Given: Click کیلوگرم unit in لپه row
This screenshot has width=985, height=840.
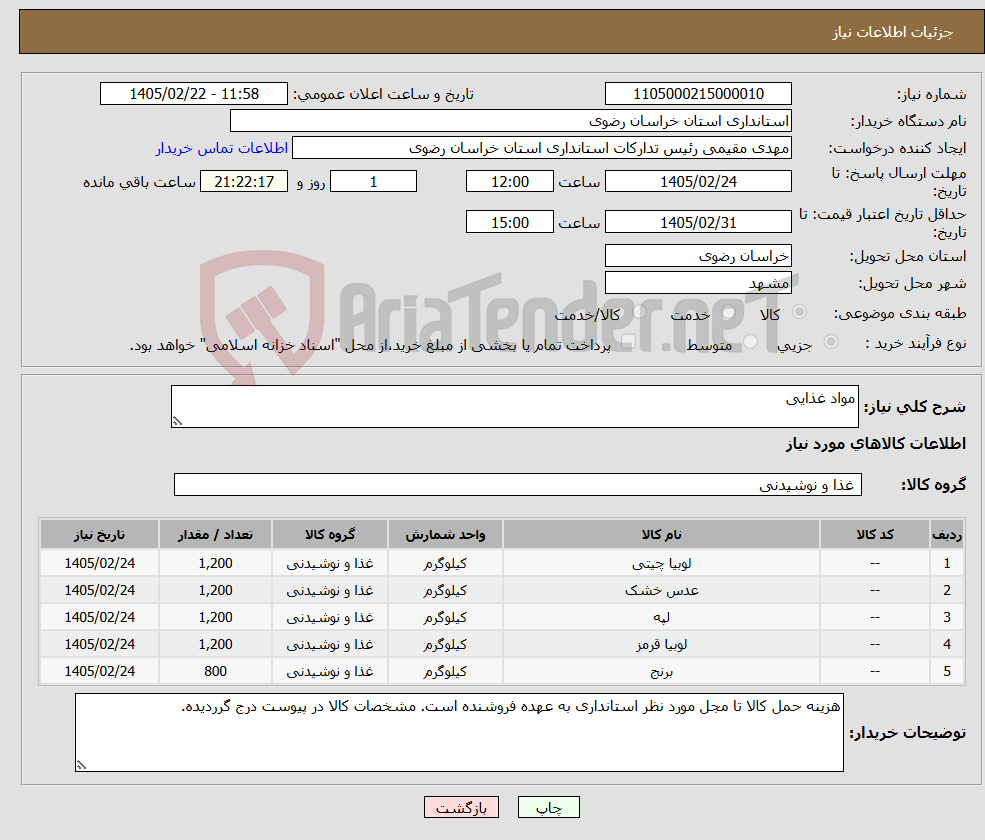Looking at the screenshot, I should tap(445, 618).
